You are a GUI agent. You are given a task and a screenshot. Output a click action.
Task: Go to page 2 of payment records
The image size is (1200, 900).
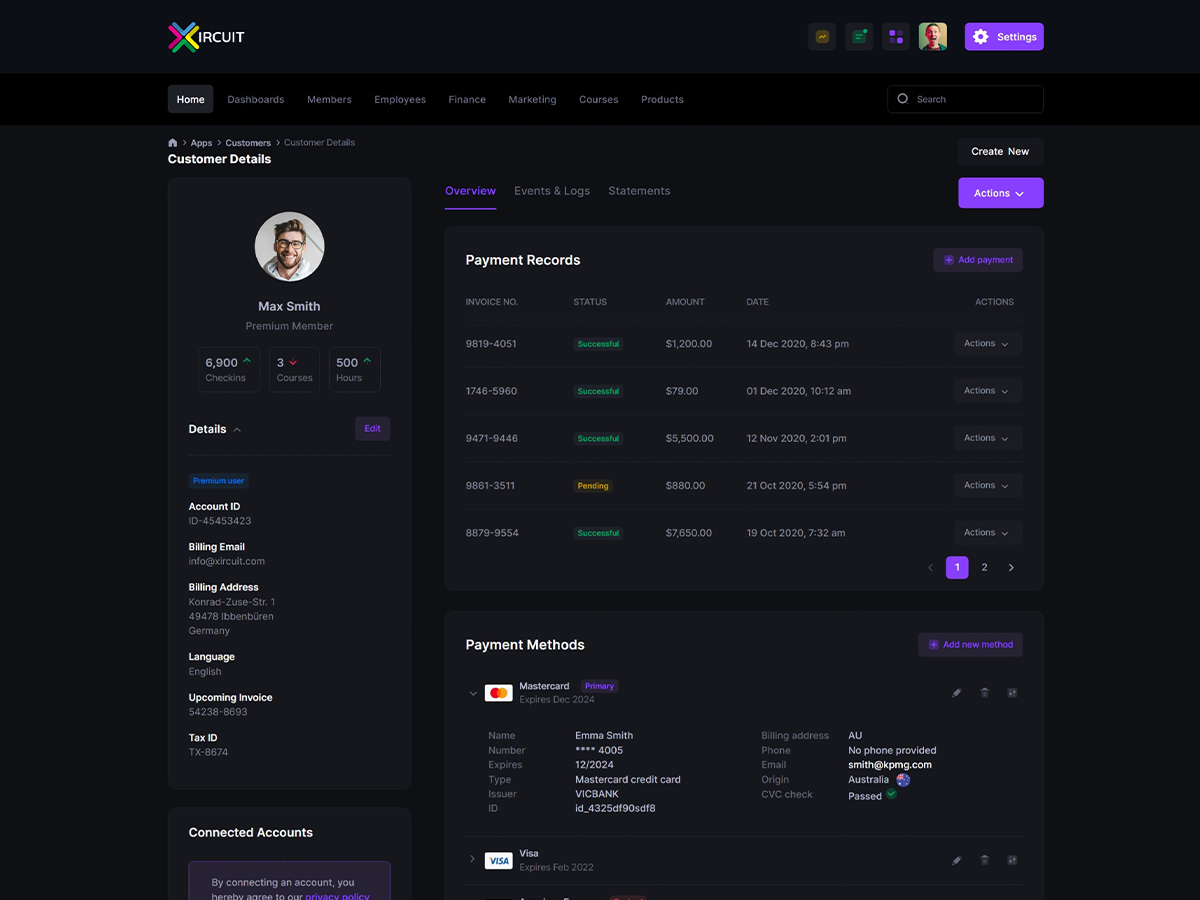pyautogui.click(x=984, y=568)
